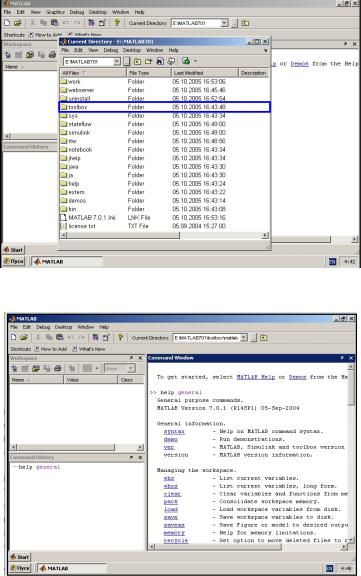The image size is (361, 576).
Task: Click the Demos link in Command Window
Action: pyautogui.click(x=297, y=377)
